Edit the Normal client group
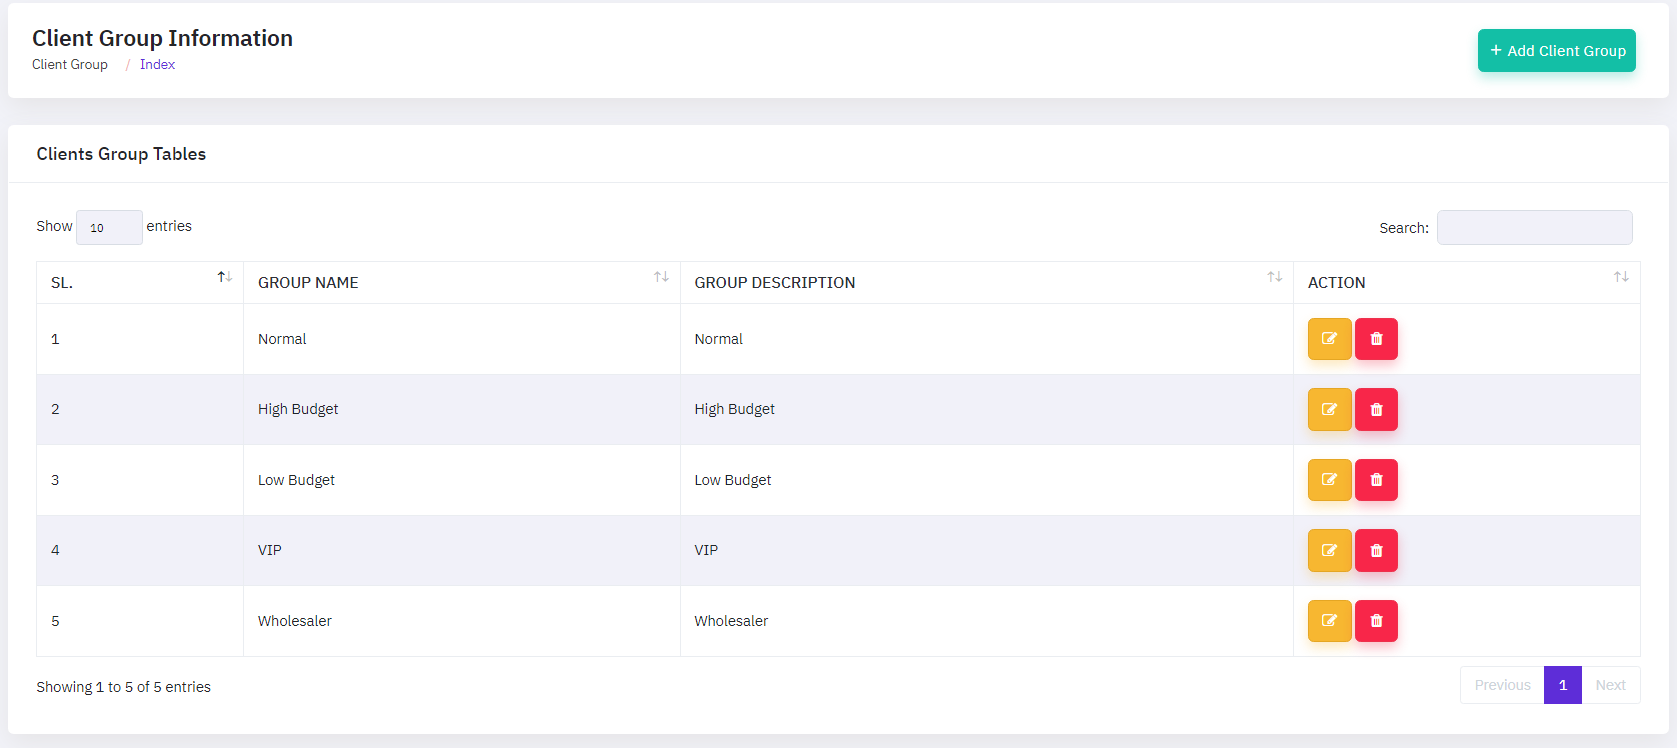Image resolution: width=1677 pixels, height=748 pixels. 1329,339
